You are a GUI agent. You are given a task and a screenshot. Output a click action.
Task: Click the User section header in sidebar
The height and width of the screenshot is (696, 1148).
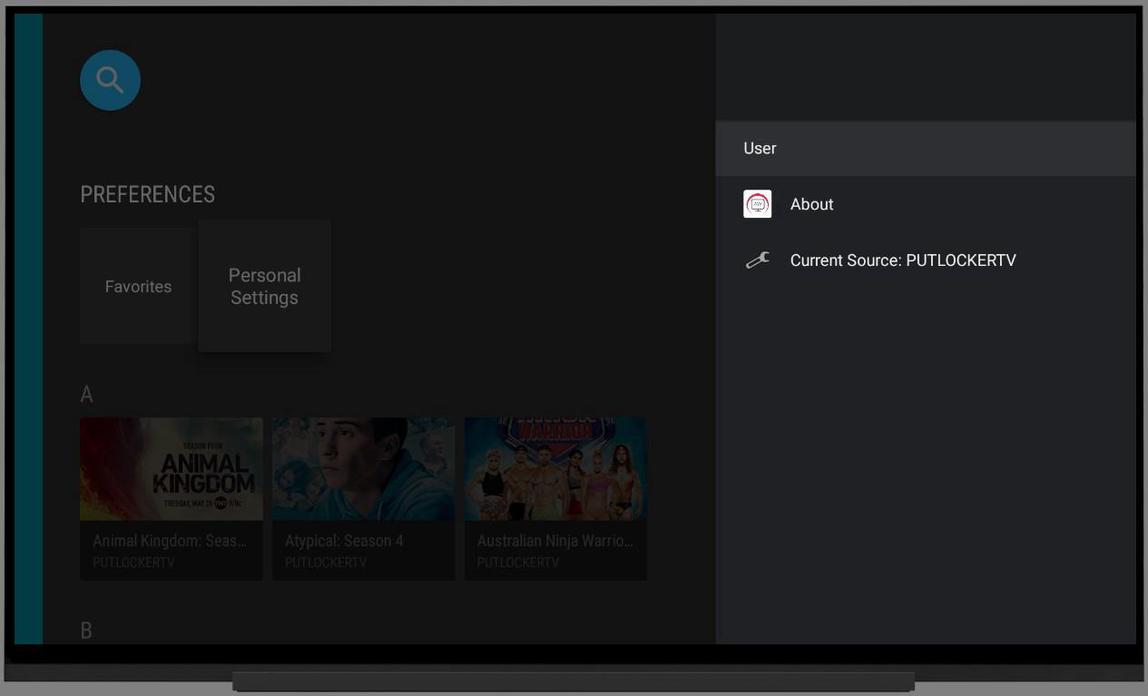pos(760,146)
